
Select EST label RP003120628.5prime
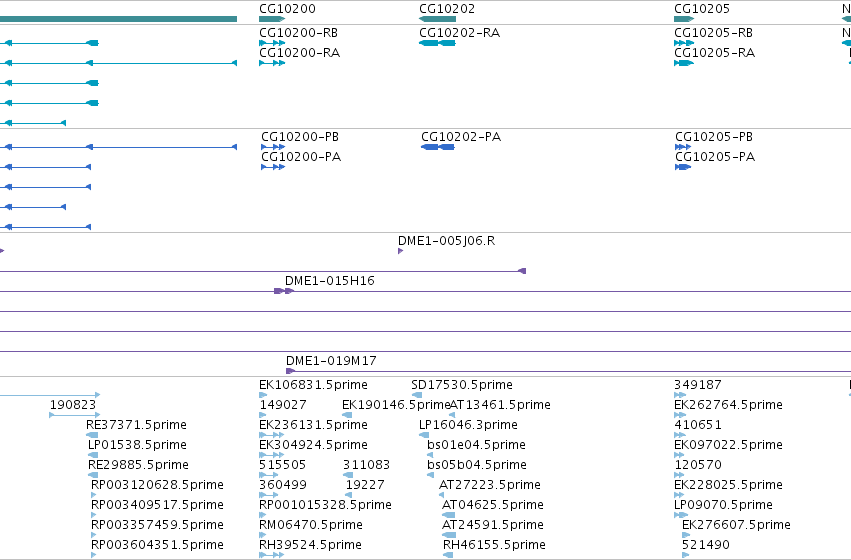coord(157,485)
